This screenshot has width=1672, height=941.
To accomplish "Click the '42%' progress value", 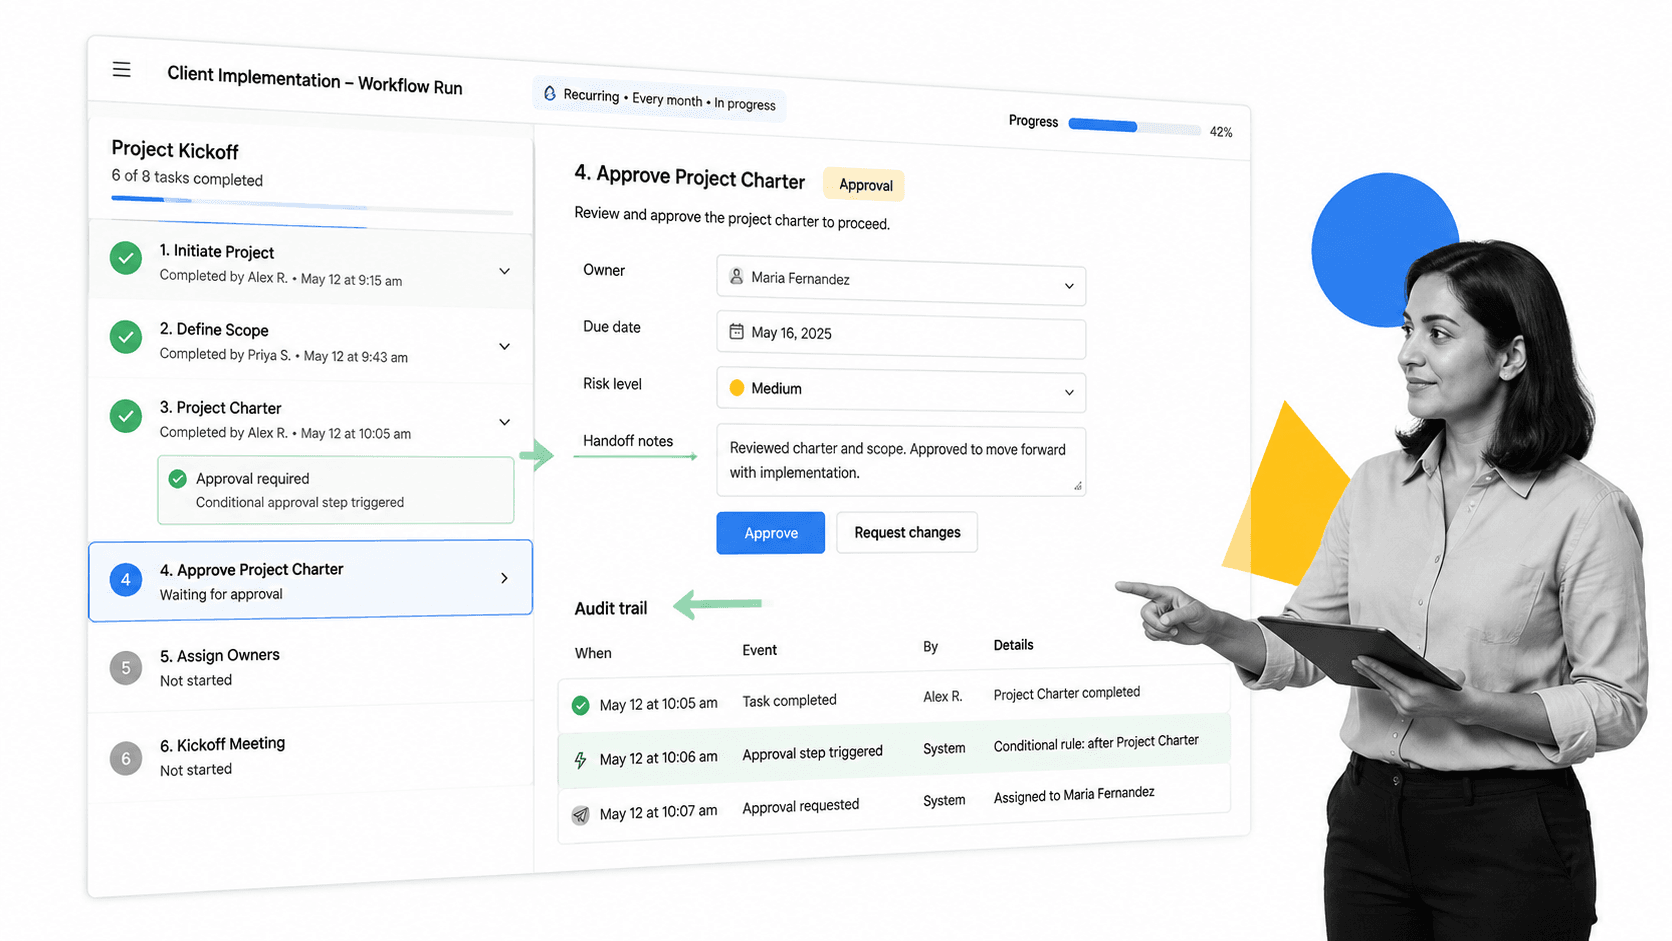I will 1221,132.
